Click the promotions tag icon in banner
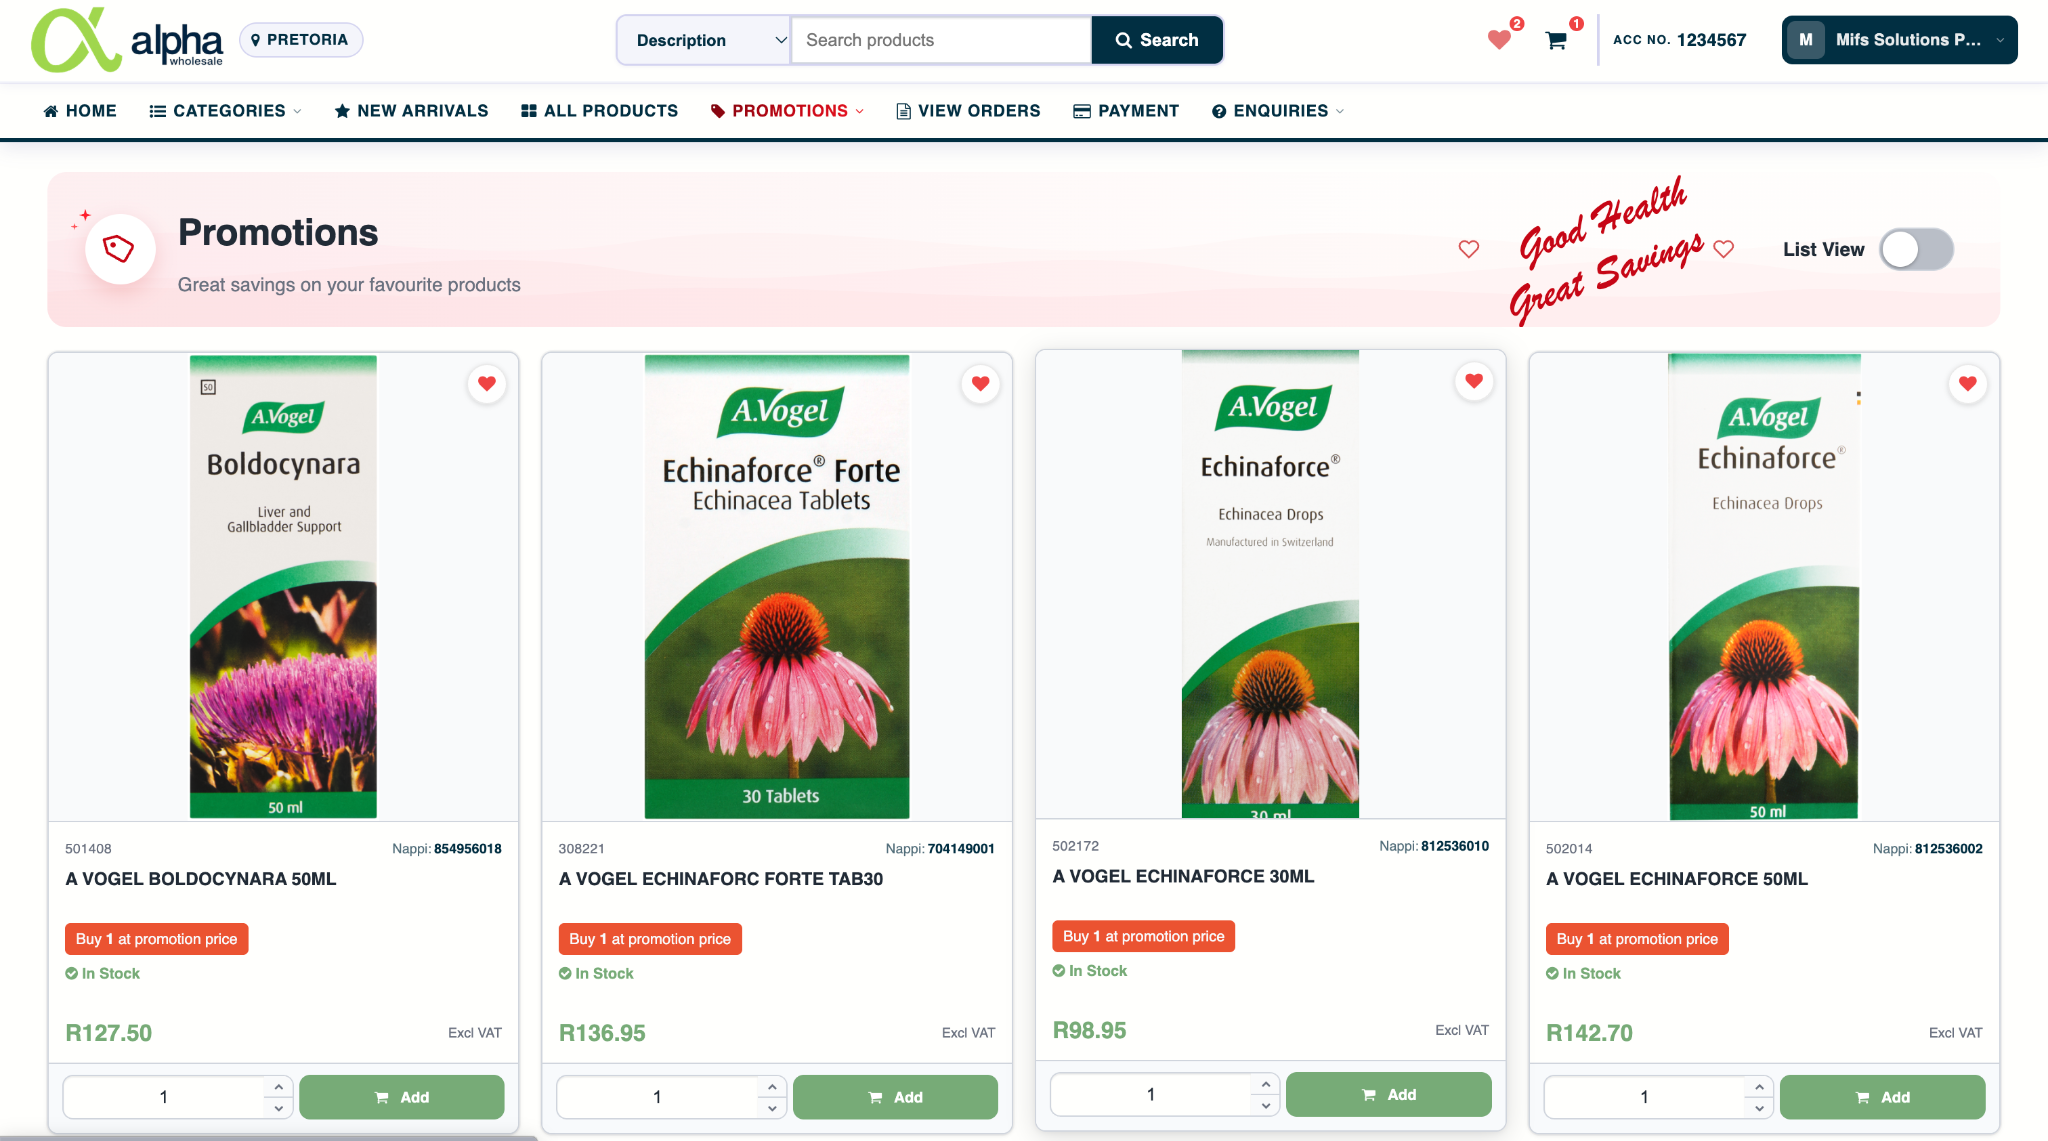This screenshot has width=2048, height=1141. pos(119,248)
